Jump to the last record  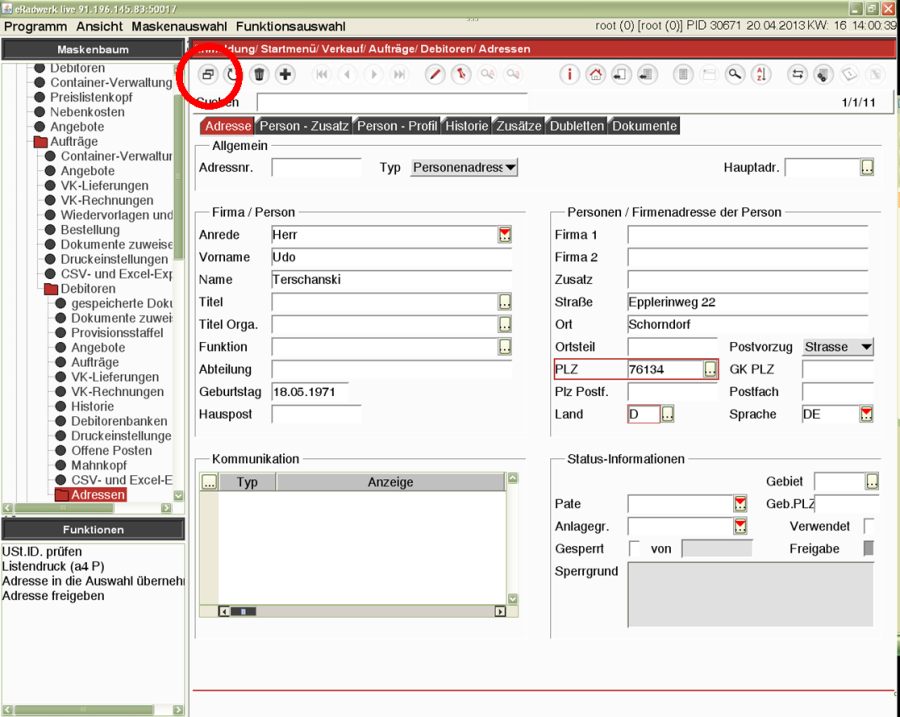(399, 75)
